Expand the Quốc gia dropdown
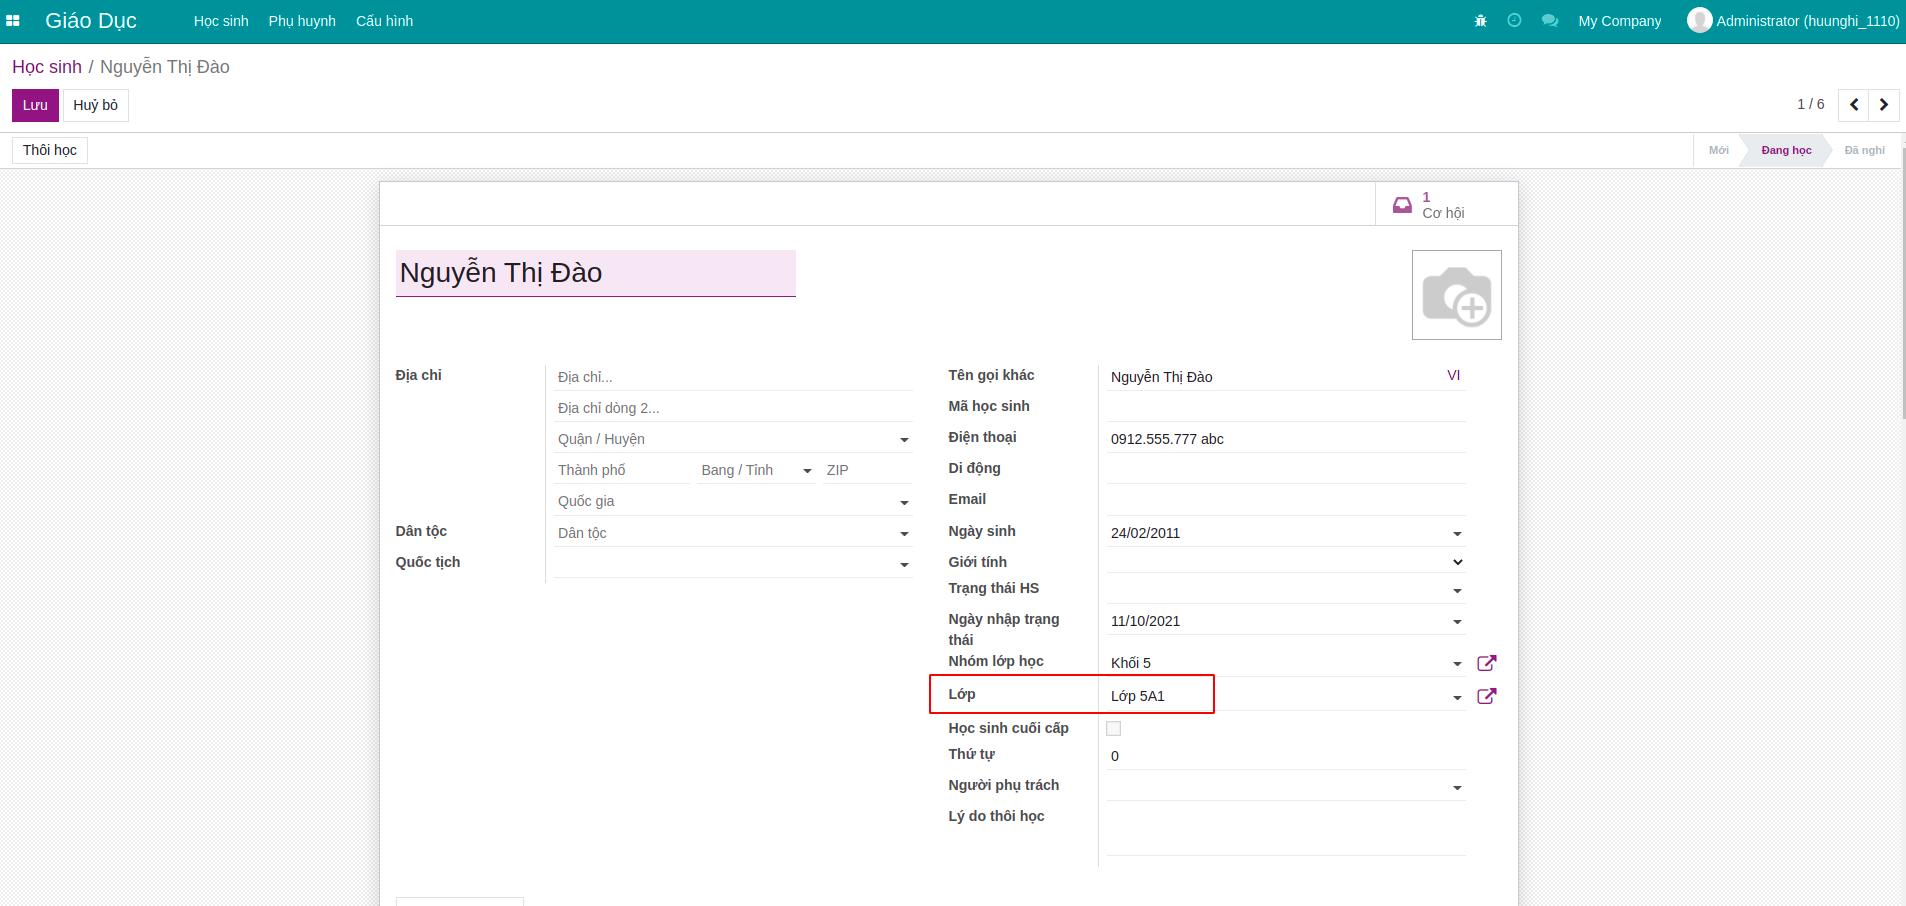 point(732,502)
